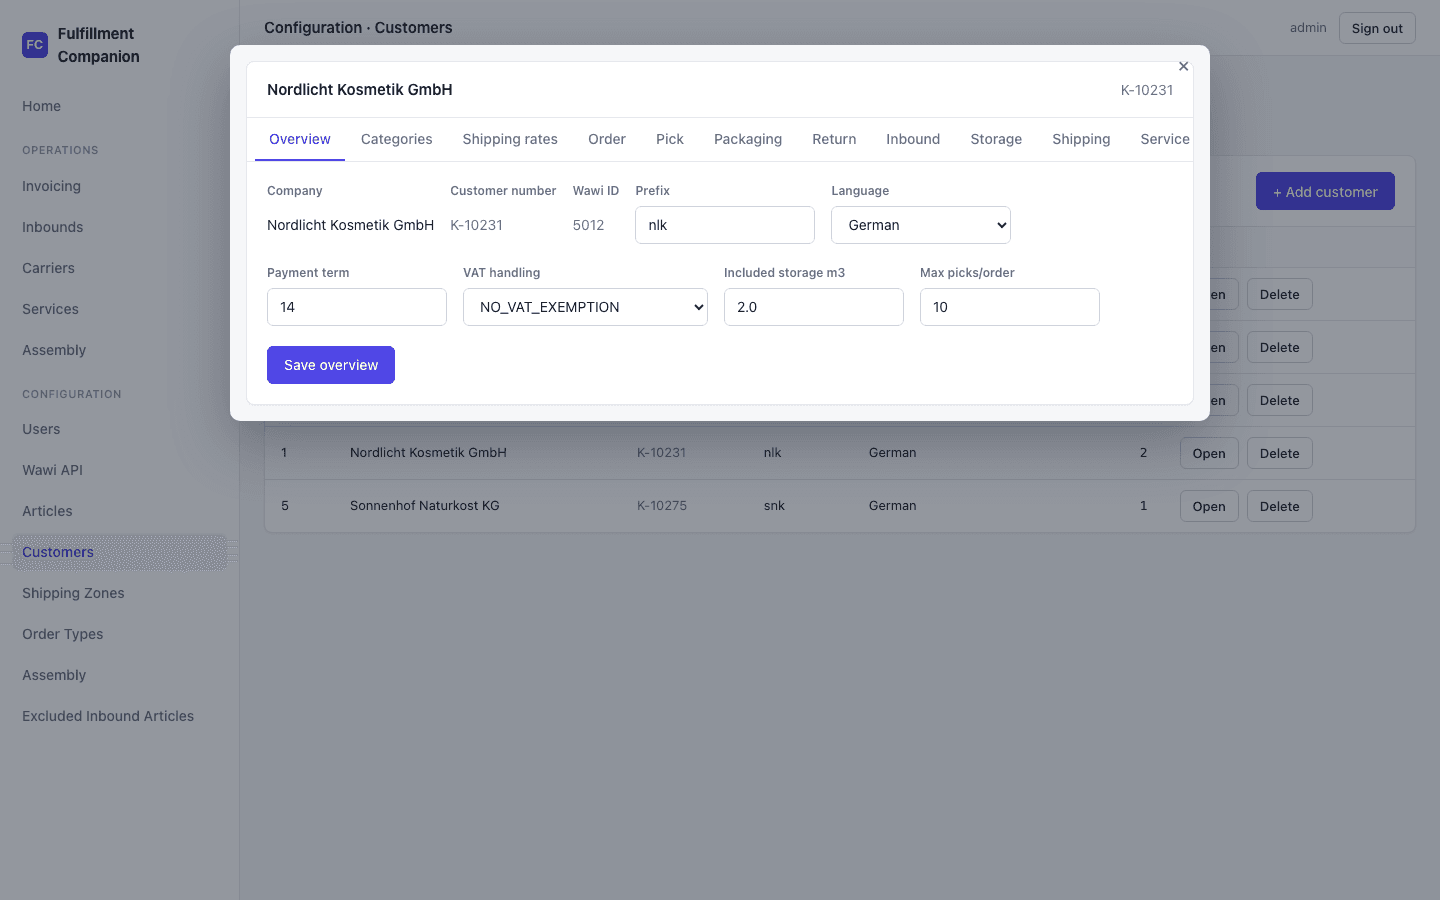Image resolution: width=1440 pixels, height=900 pixels.
Task: Open the Language dropdown
Action: pos(921,225)
